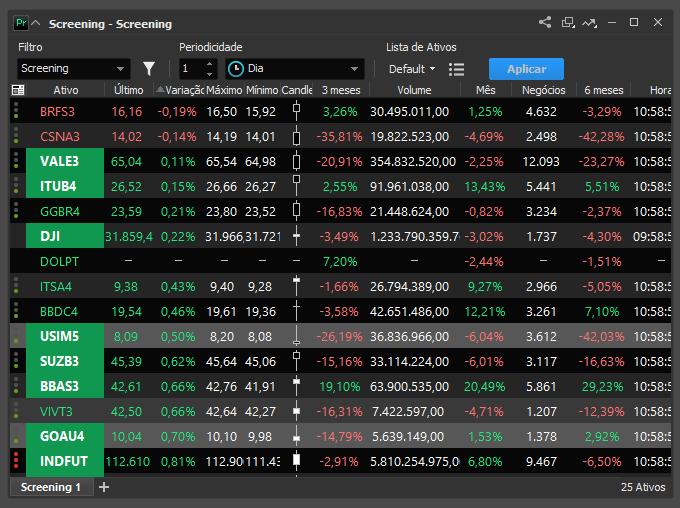Image resolution: width=680 pixels, height=508 pixels.
Task: Select the DOLPT ticker
Action: click(x=59, y=262)
